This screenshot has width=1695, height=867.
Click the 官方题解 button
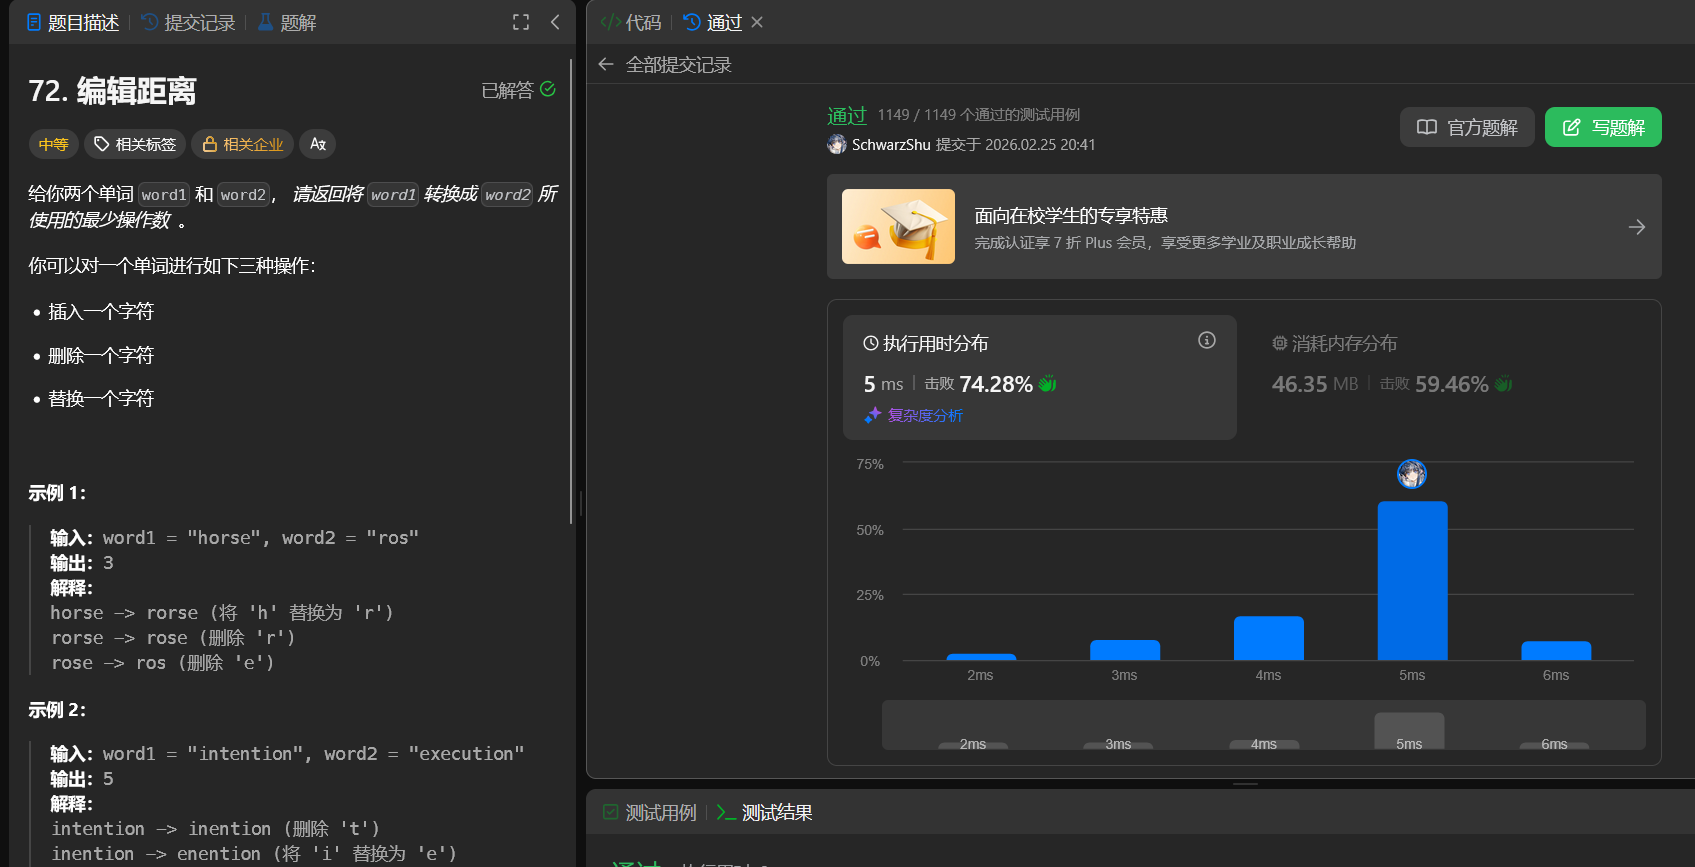(1467, 127)
